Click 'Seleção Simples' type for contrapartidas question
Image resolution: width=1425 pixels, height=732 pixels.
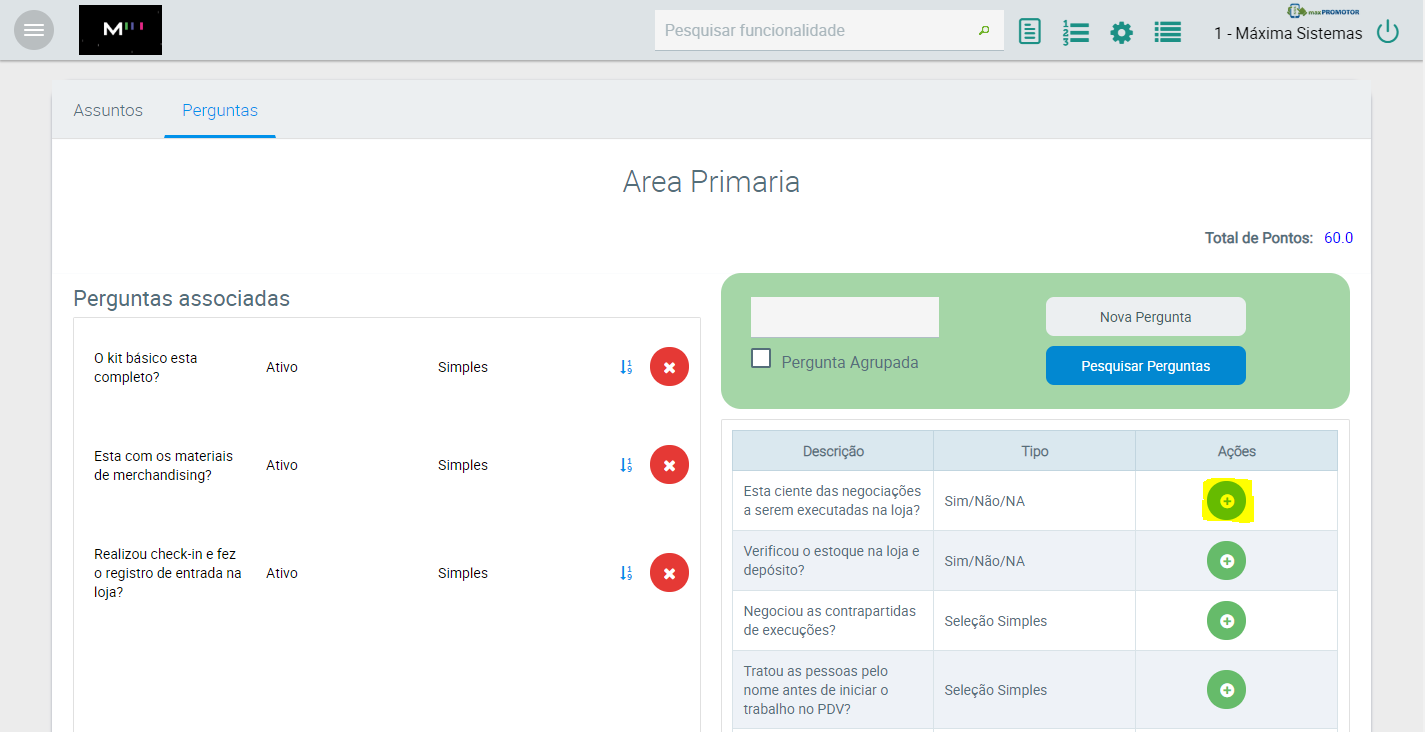996,621
